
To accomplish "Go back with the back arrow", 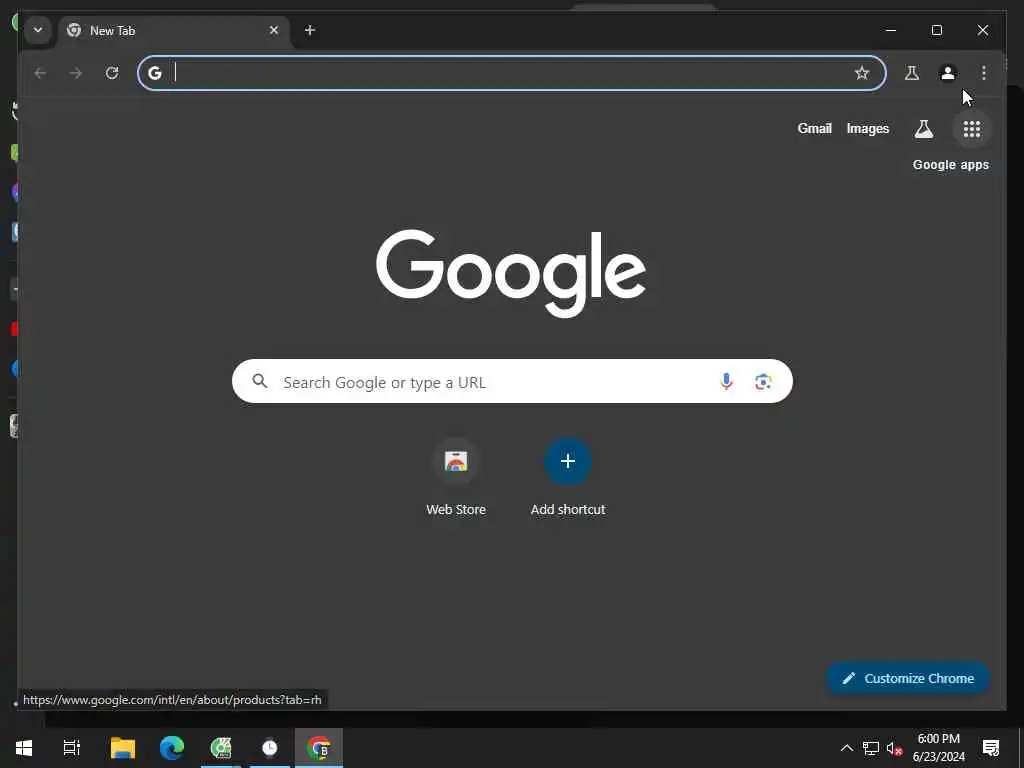I will tap(40, 72).
